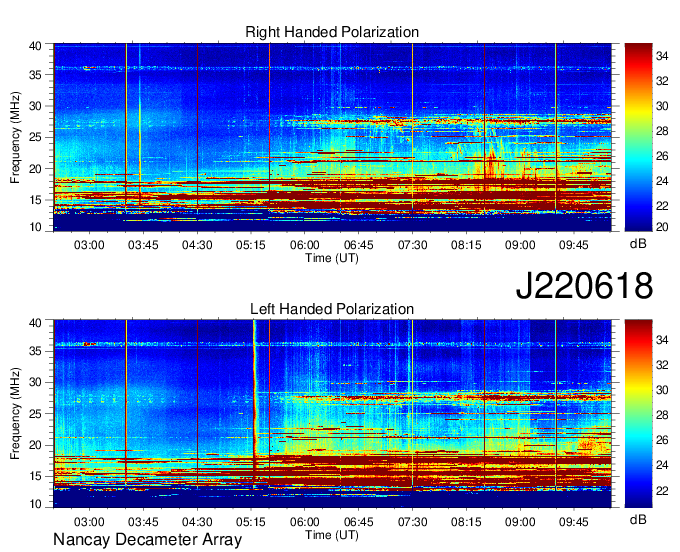Click the "Left Handed Polarization" title
This screenshot has height=552, width=680.
332,309
